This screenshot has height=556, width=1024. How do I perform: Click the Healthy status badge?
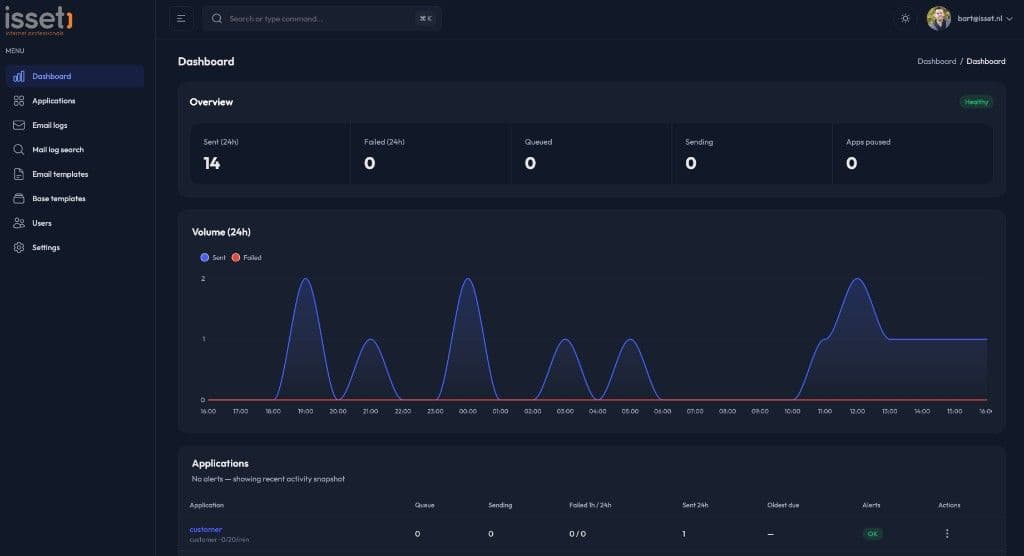coord(976,102)
